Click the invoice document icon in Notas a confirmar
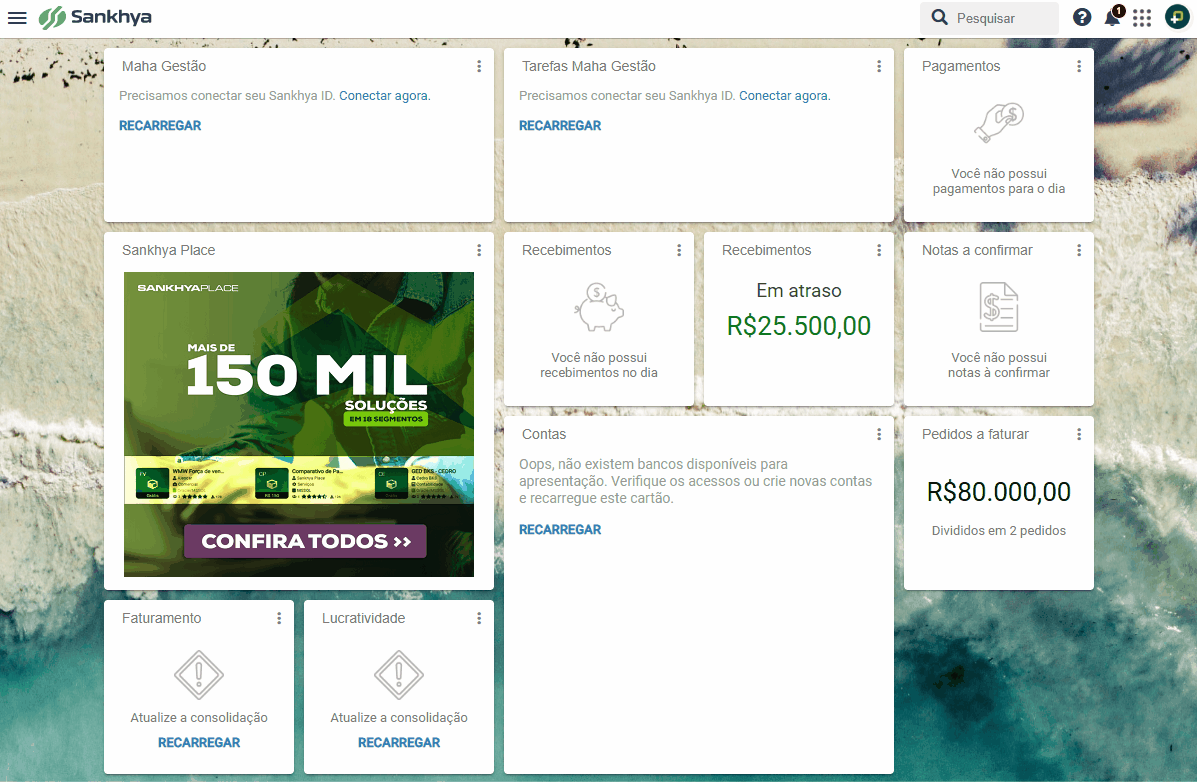This screenshot has width=1197, height=782. [x=999, y=307]
